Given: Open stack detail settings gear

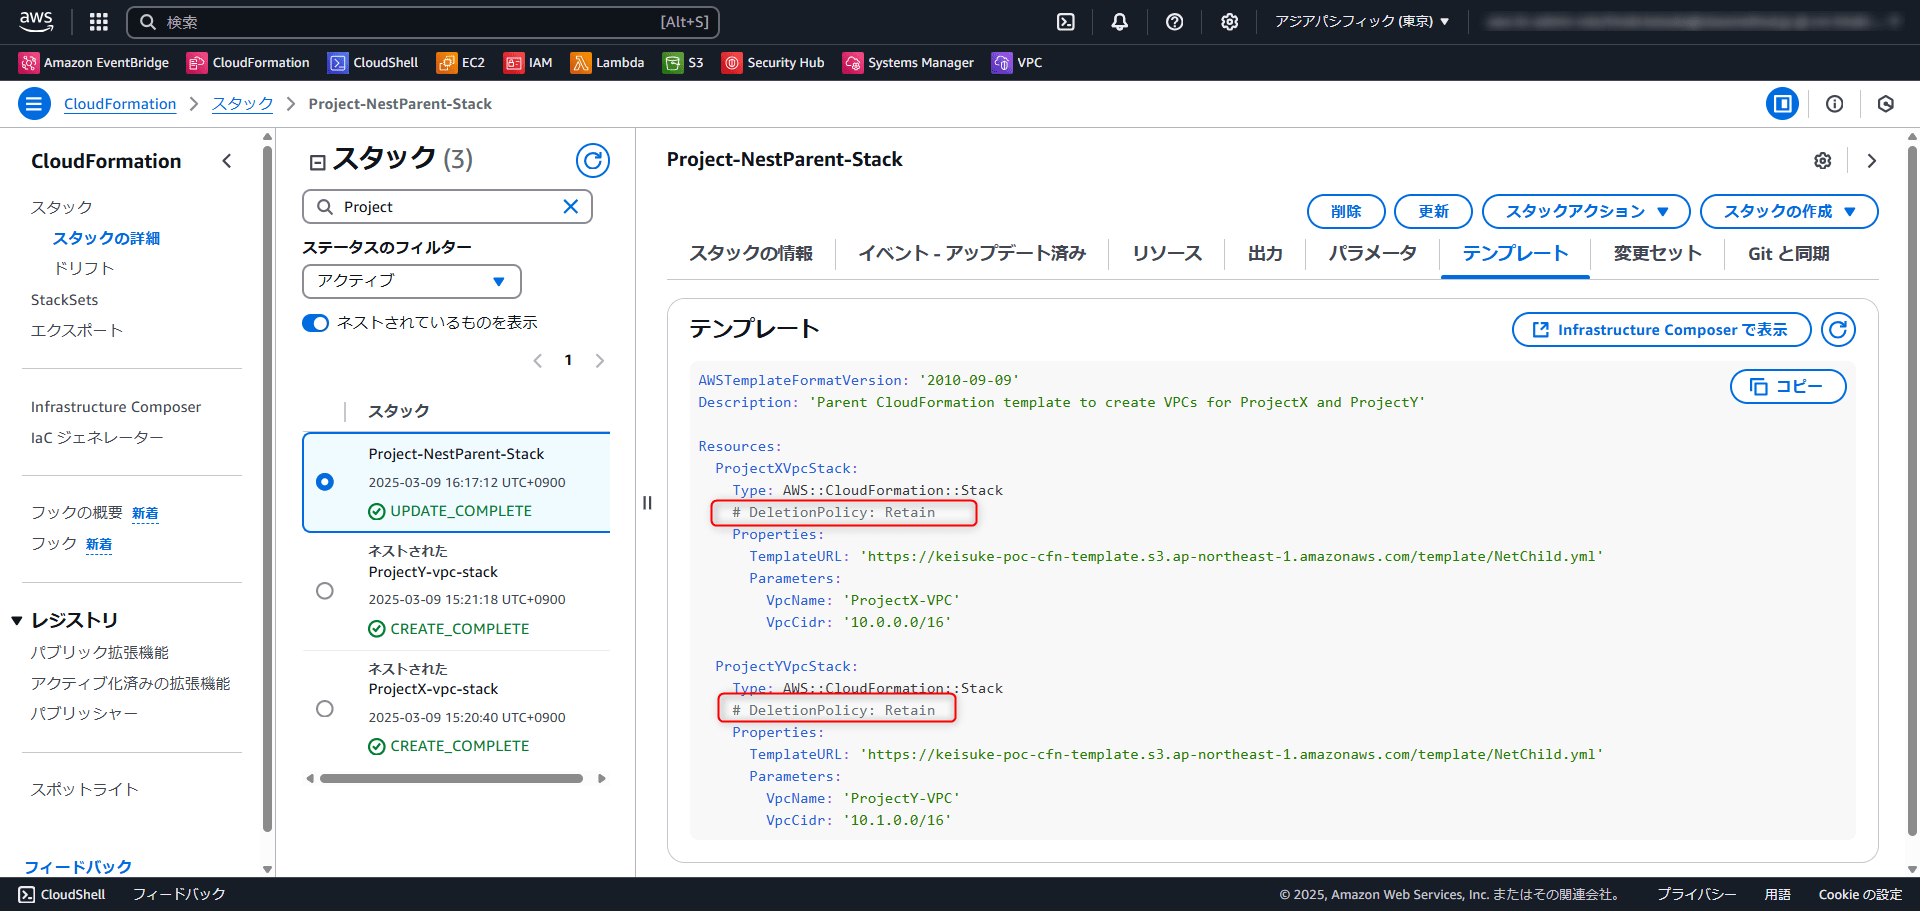Looking at the screenshot, I should pos(1823,160).
